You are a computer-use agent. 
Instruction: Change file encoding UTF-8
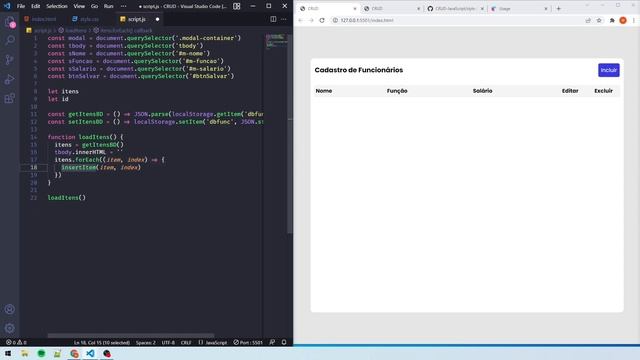click(x=168, y=342)
